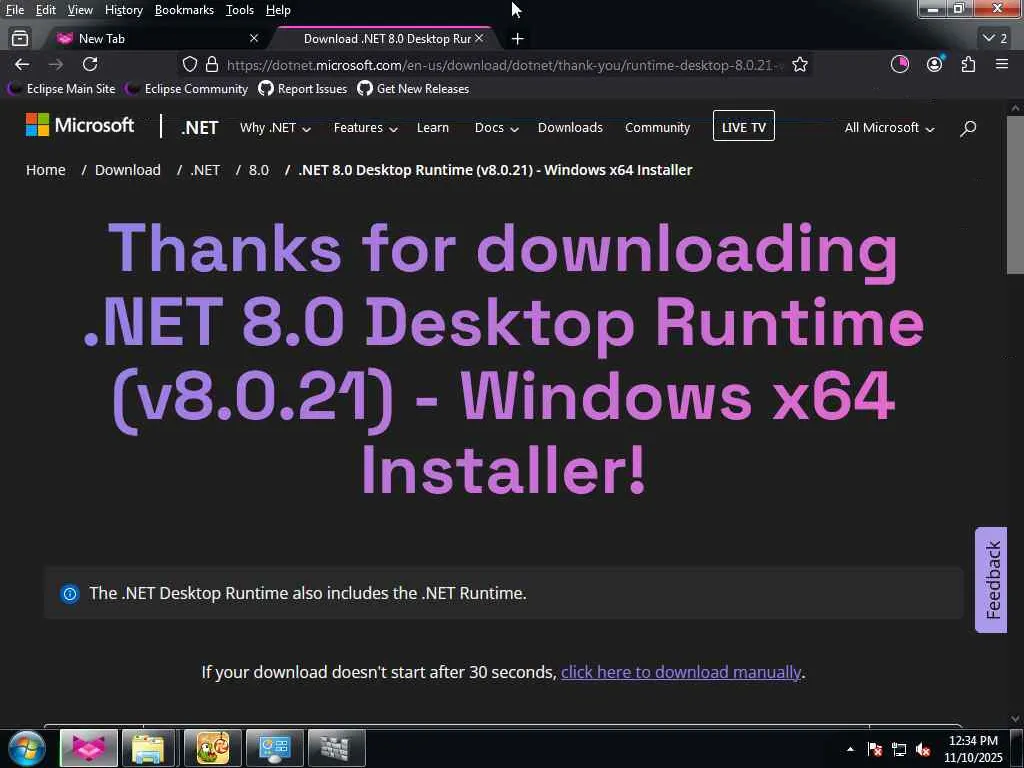Open Report Issues bookmark
Screen dimensions: 1024x768
pos(303,89)
